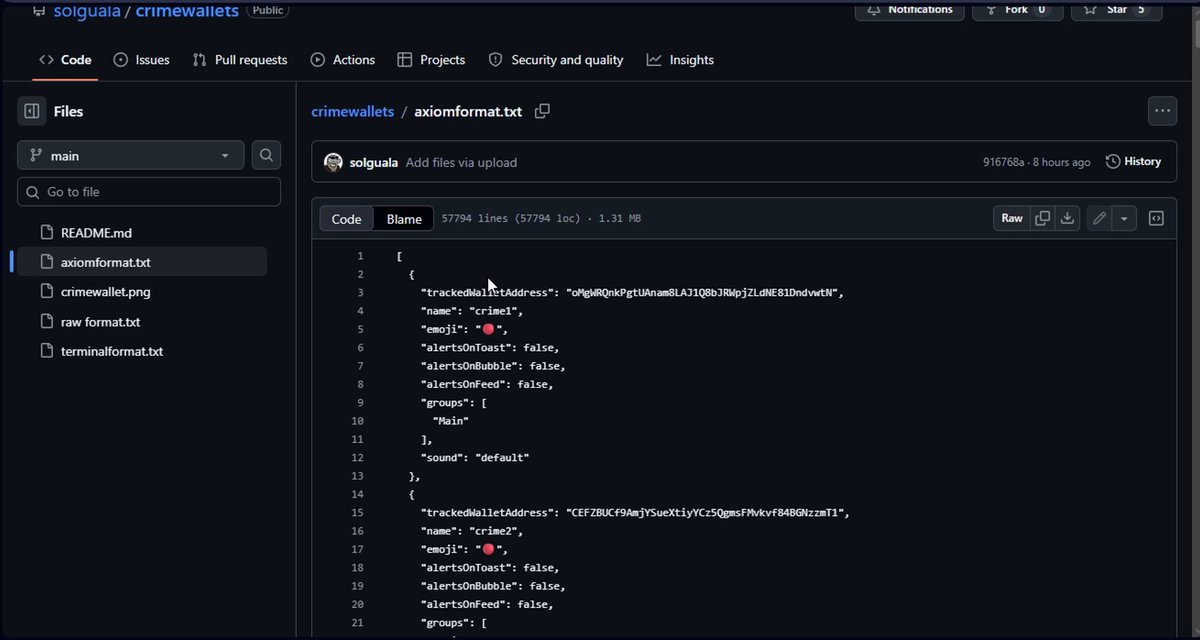
Task: Click the crimewallet.png file icon
Action: [x=45, y=292]
